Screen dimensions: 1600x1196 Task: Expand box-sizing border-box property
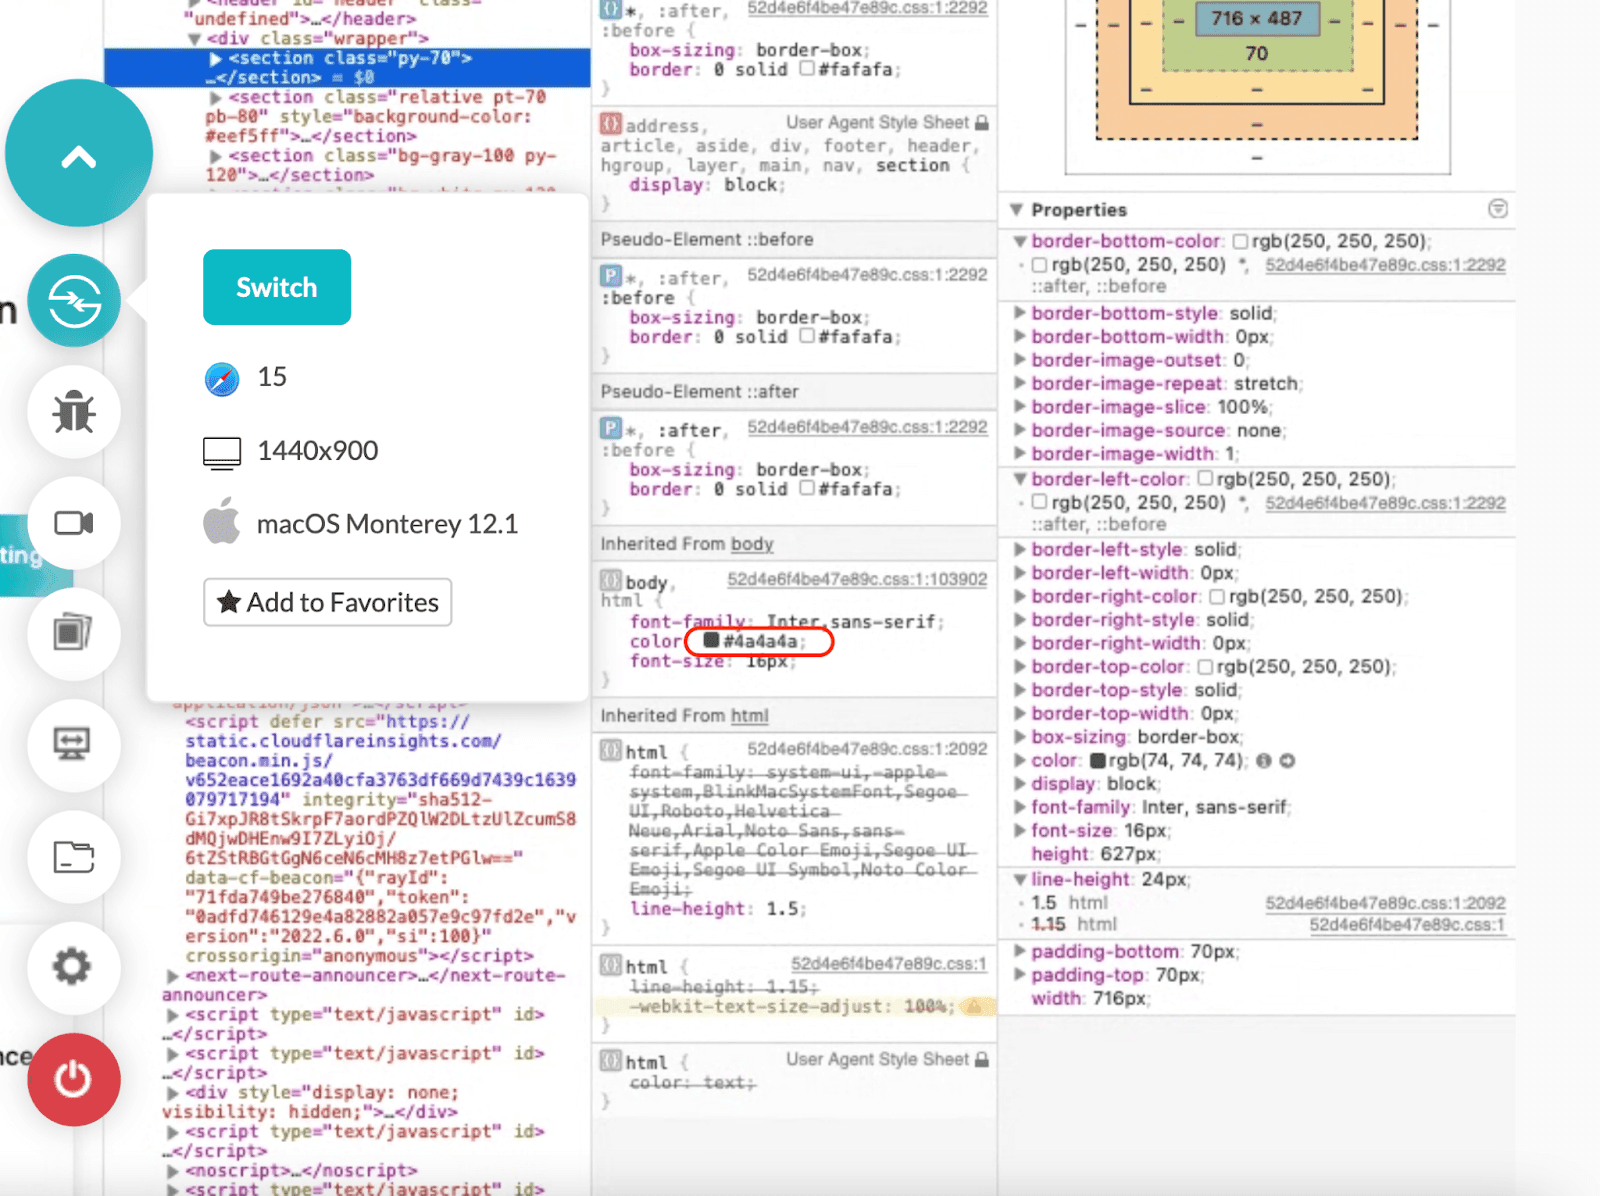pyautogui.click(x=1020, y=737)
